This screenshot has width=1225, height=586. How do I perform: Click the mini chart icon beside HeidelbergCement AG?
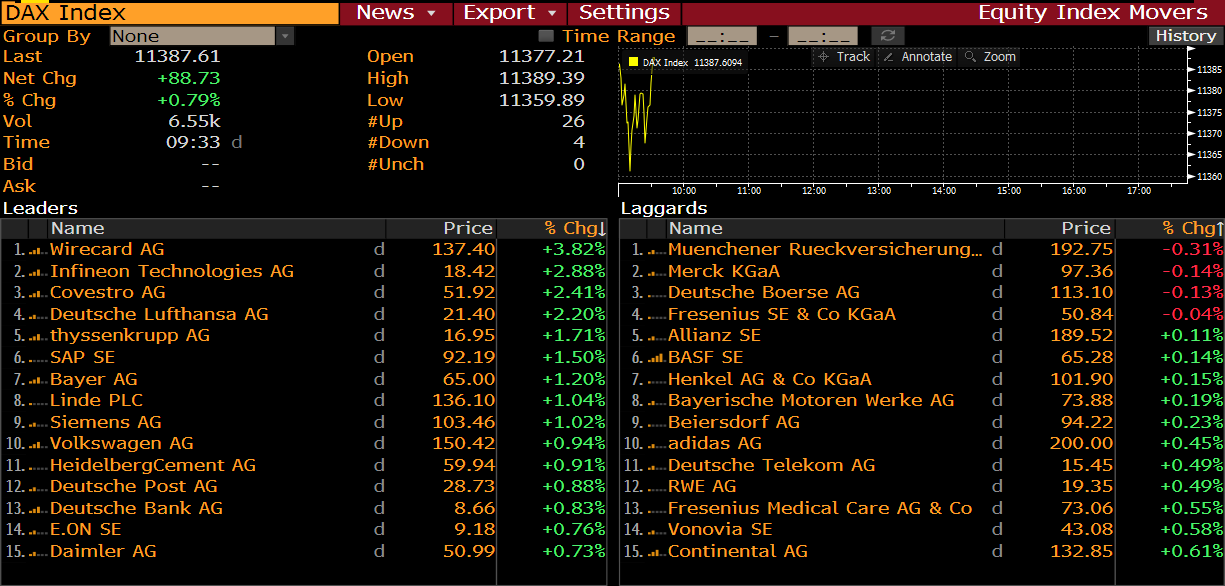[x=39, y=466]
